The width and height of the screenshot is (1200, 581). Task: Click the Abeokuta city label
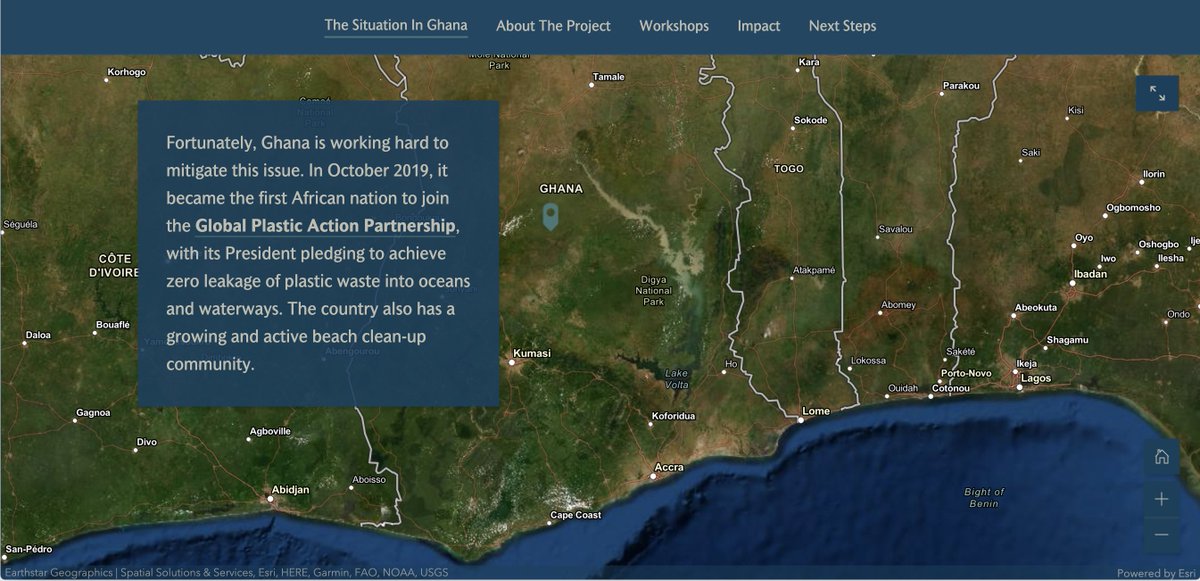pos(1035,308)
